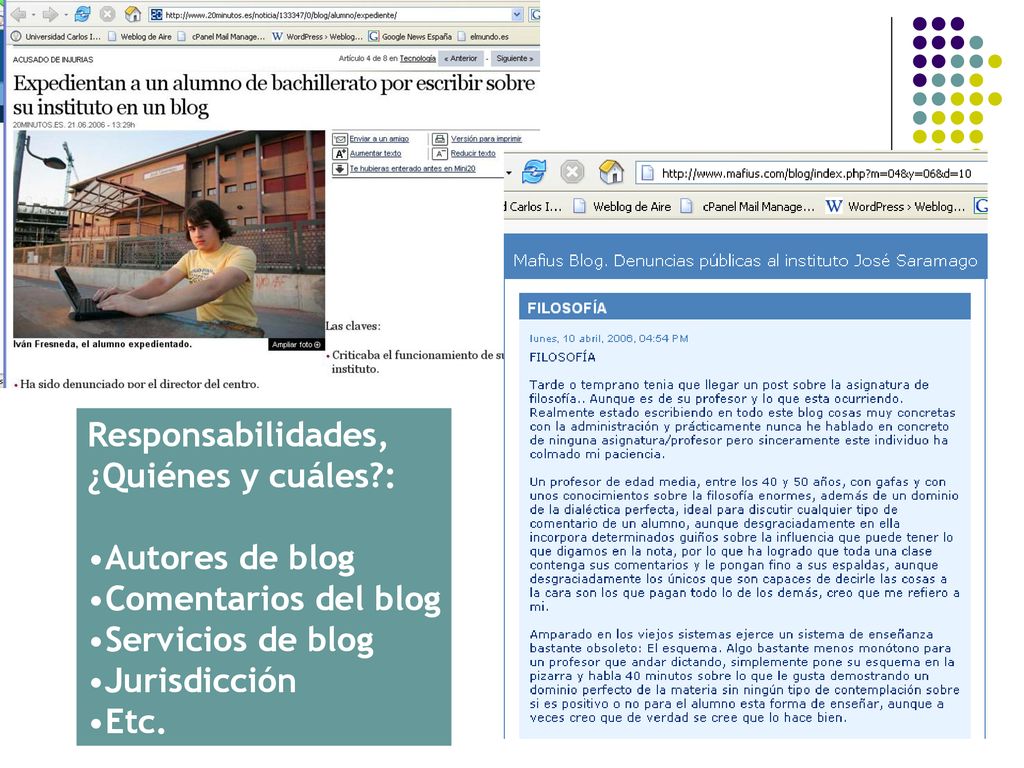Click the Mini20 download arrow icon
Image resolution: width=1024 pixels, height=768 pixels.
[x=340, y=168]
